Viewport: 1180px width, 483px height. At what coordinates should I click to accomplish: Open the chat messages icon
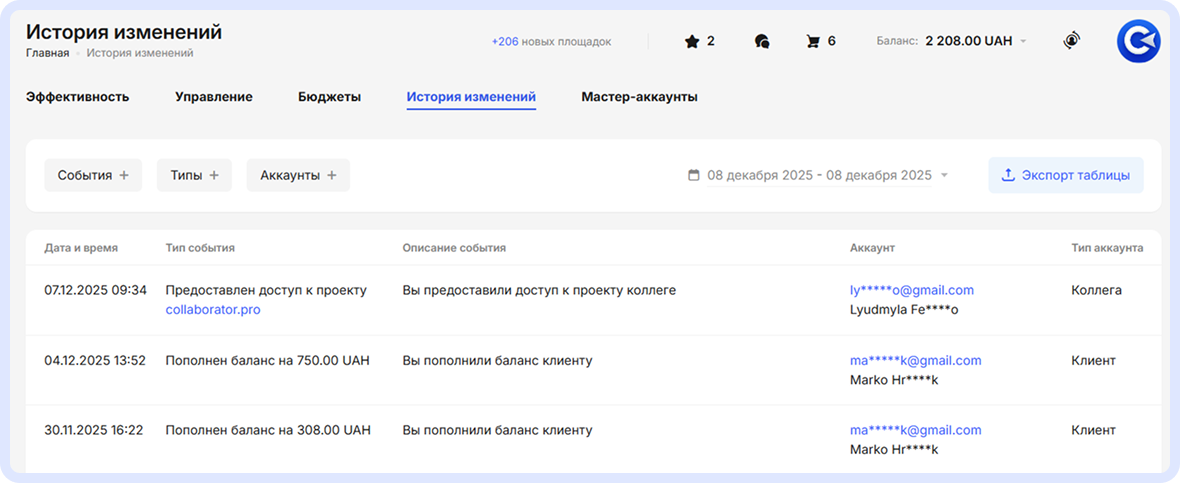click(x=761, y=42)
